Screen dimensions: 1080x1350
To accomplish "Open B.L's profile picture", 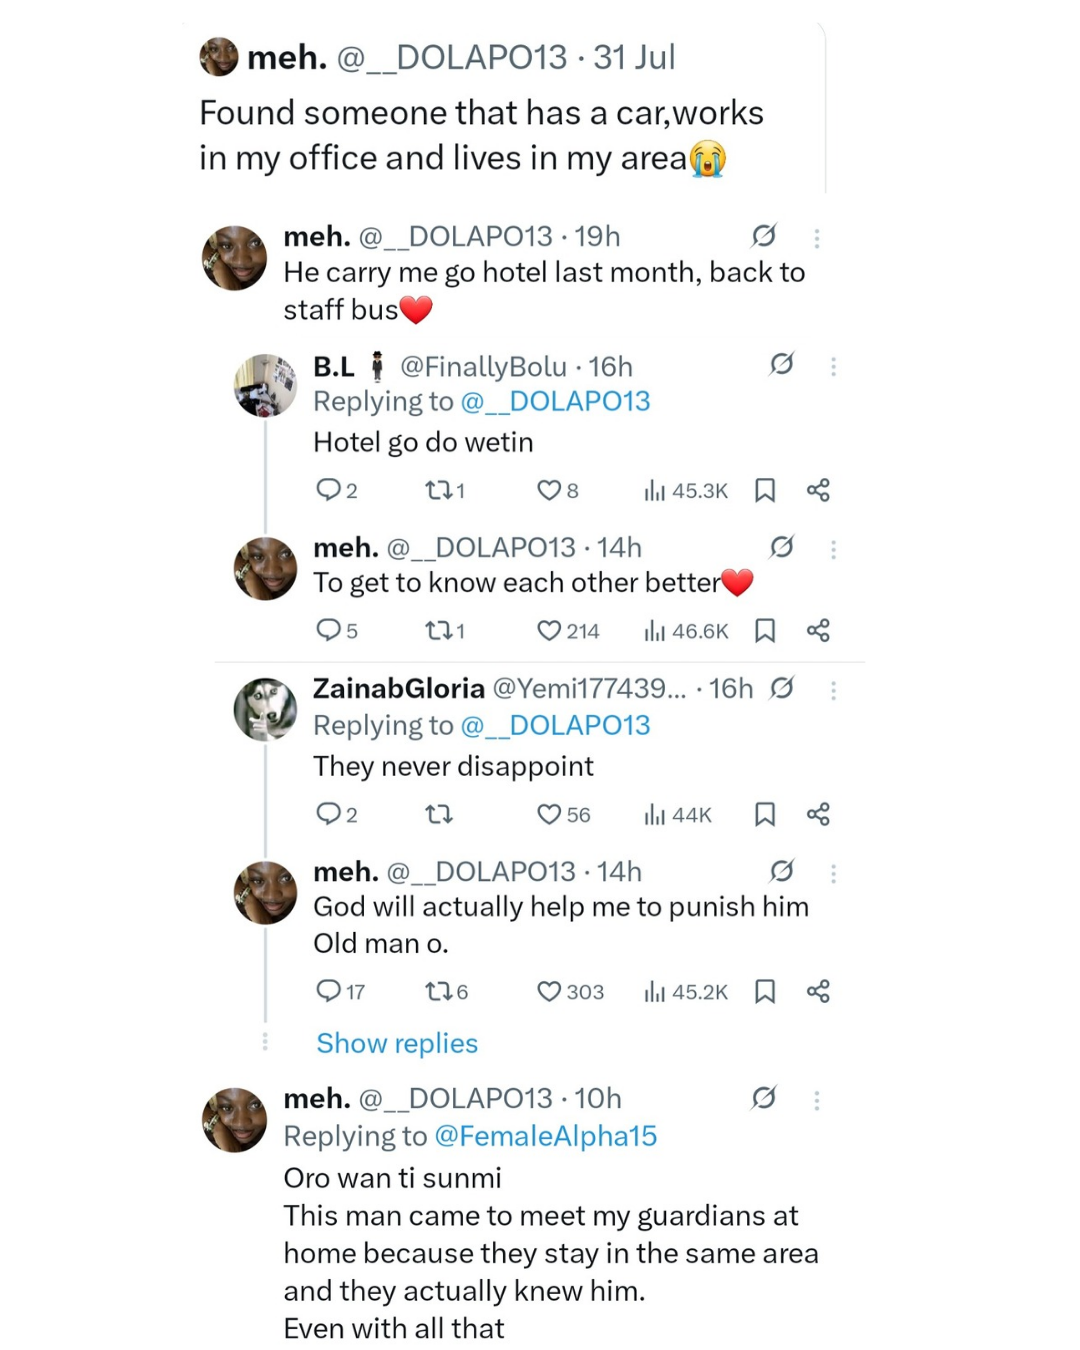I will [265, 385].
